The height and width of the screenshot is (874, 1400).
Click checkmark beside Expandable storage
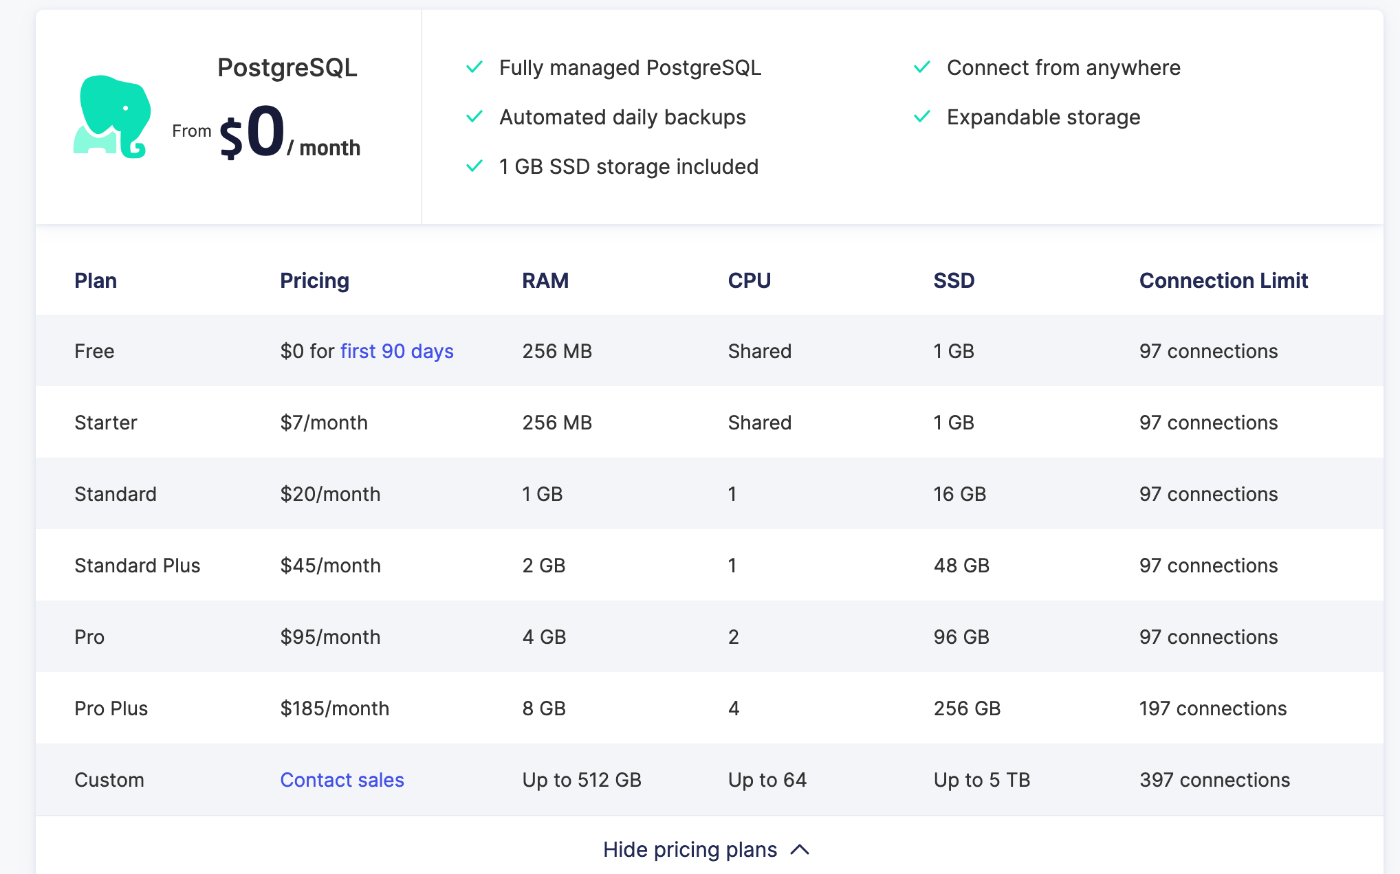[922, 117]
